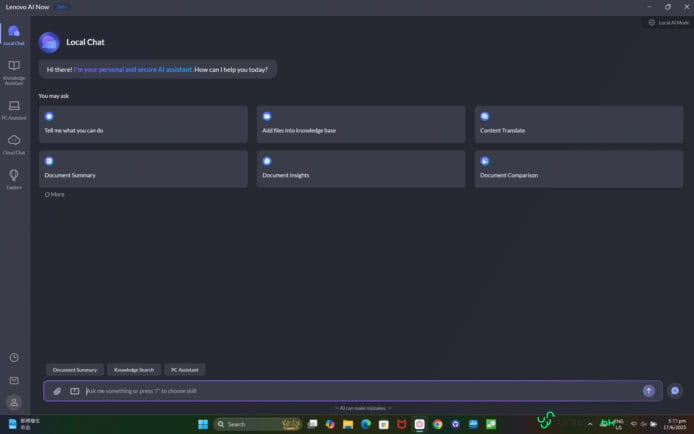Select the 'Content Translate' suggestion card
This screenshot has height=434, width=694.
(579, 124)
